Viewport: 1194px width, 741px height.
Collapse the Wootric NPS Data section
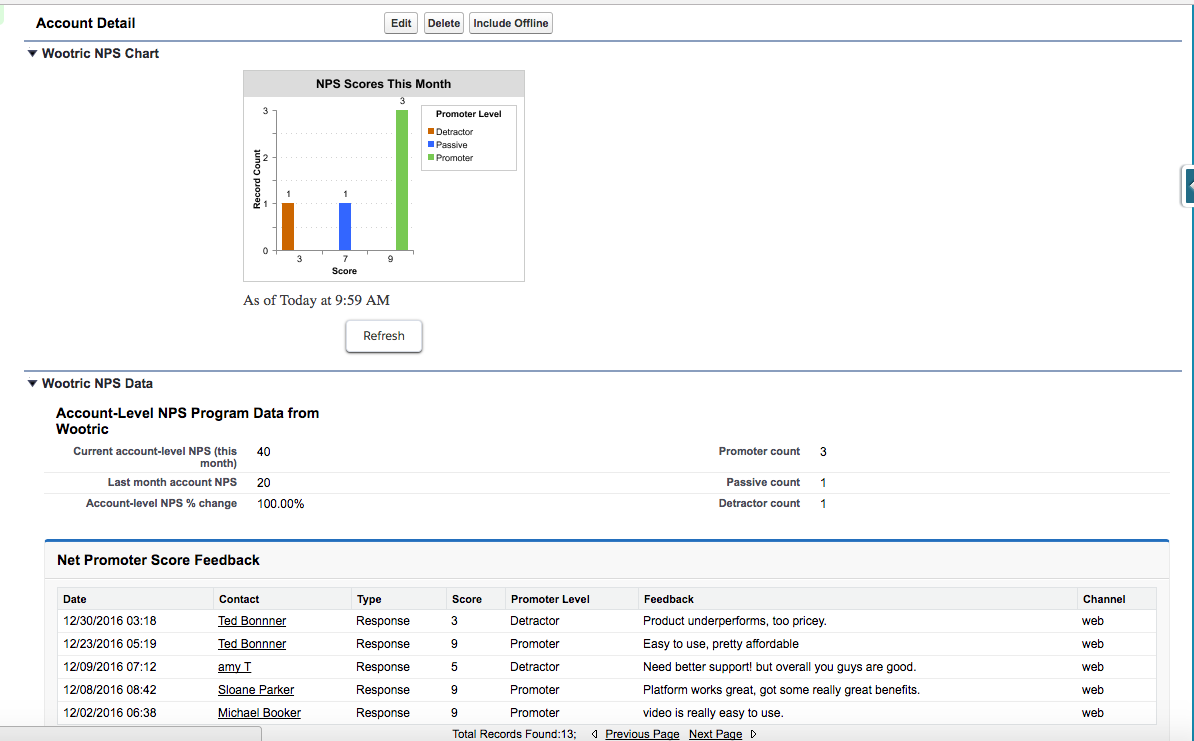(x=32, y=384)
